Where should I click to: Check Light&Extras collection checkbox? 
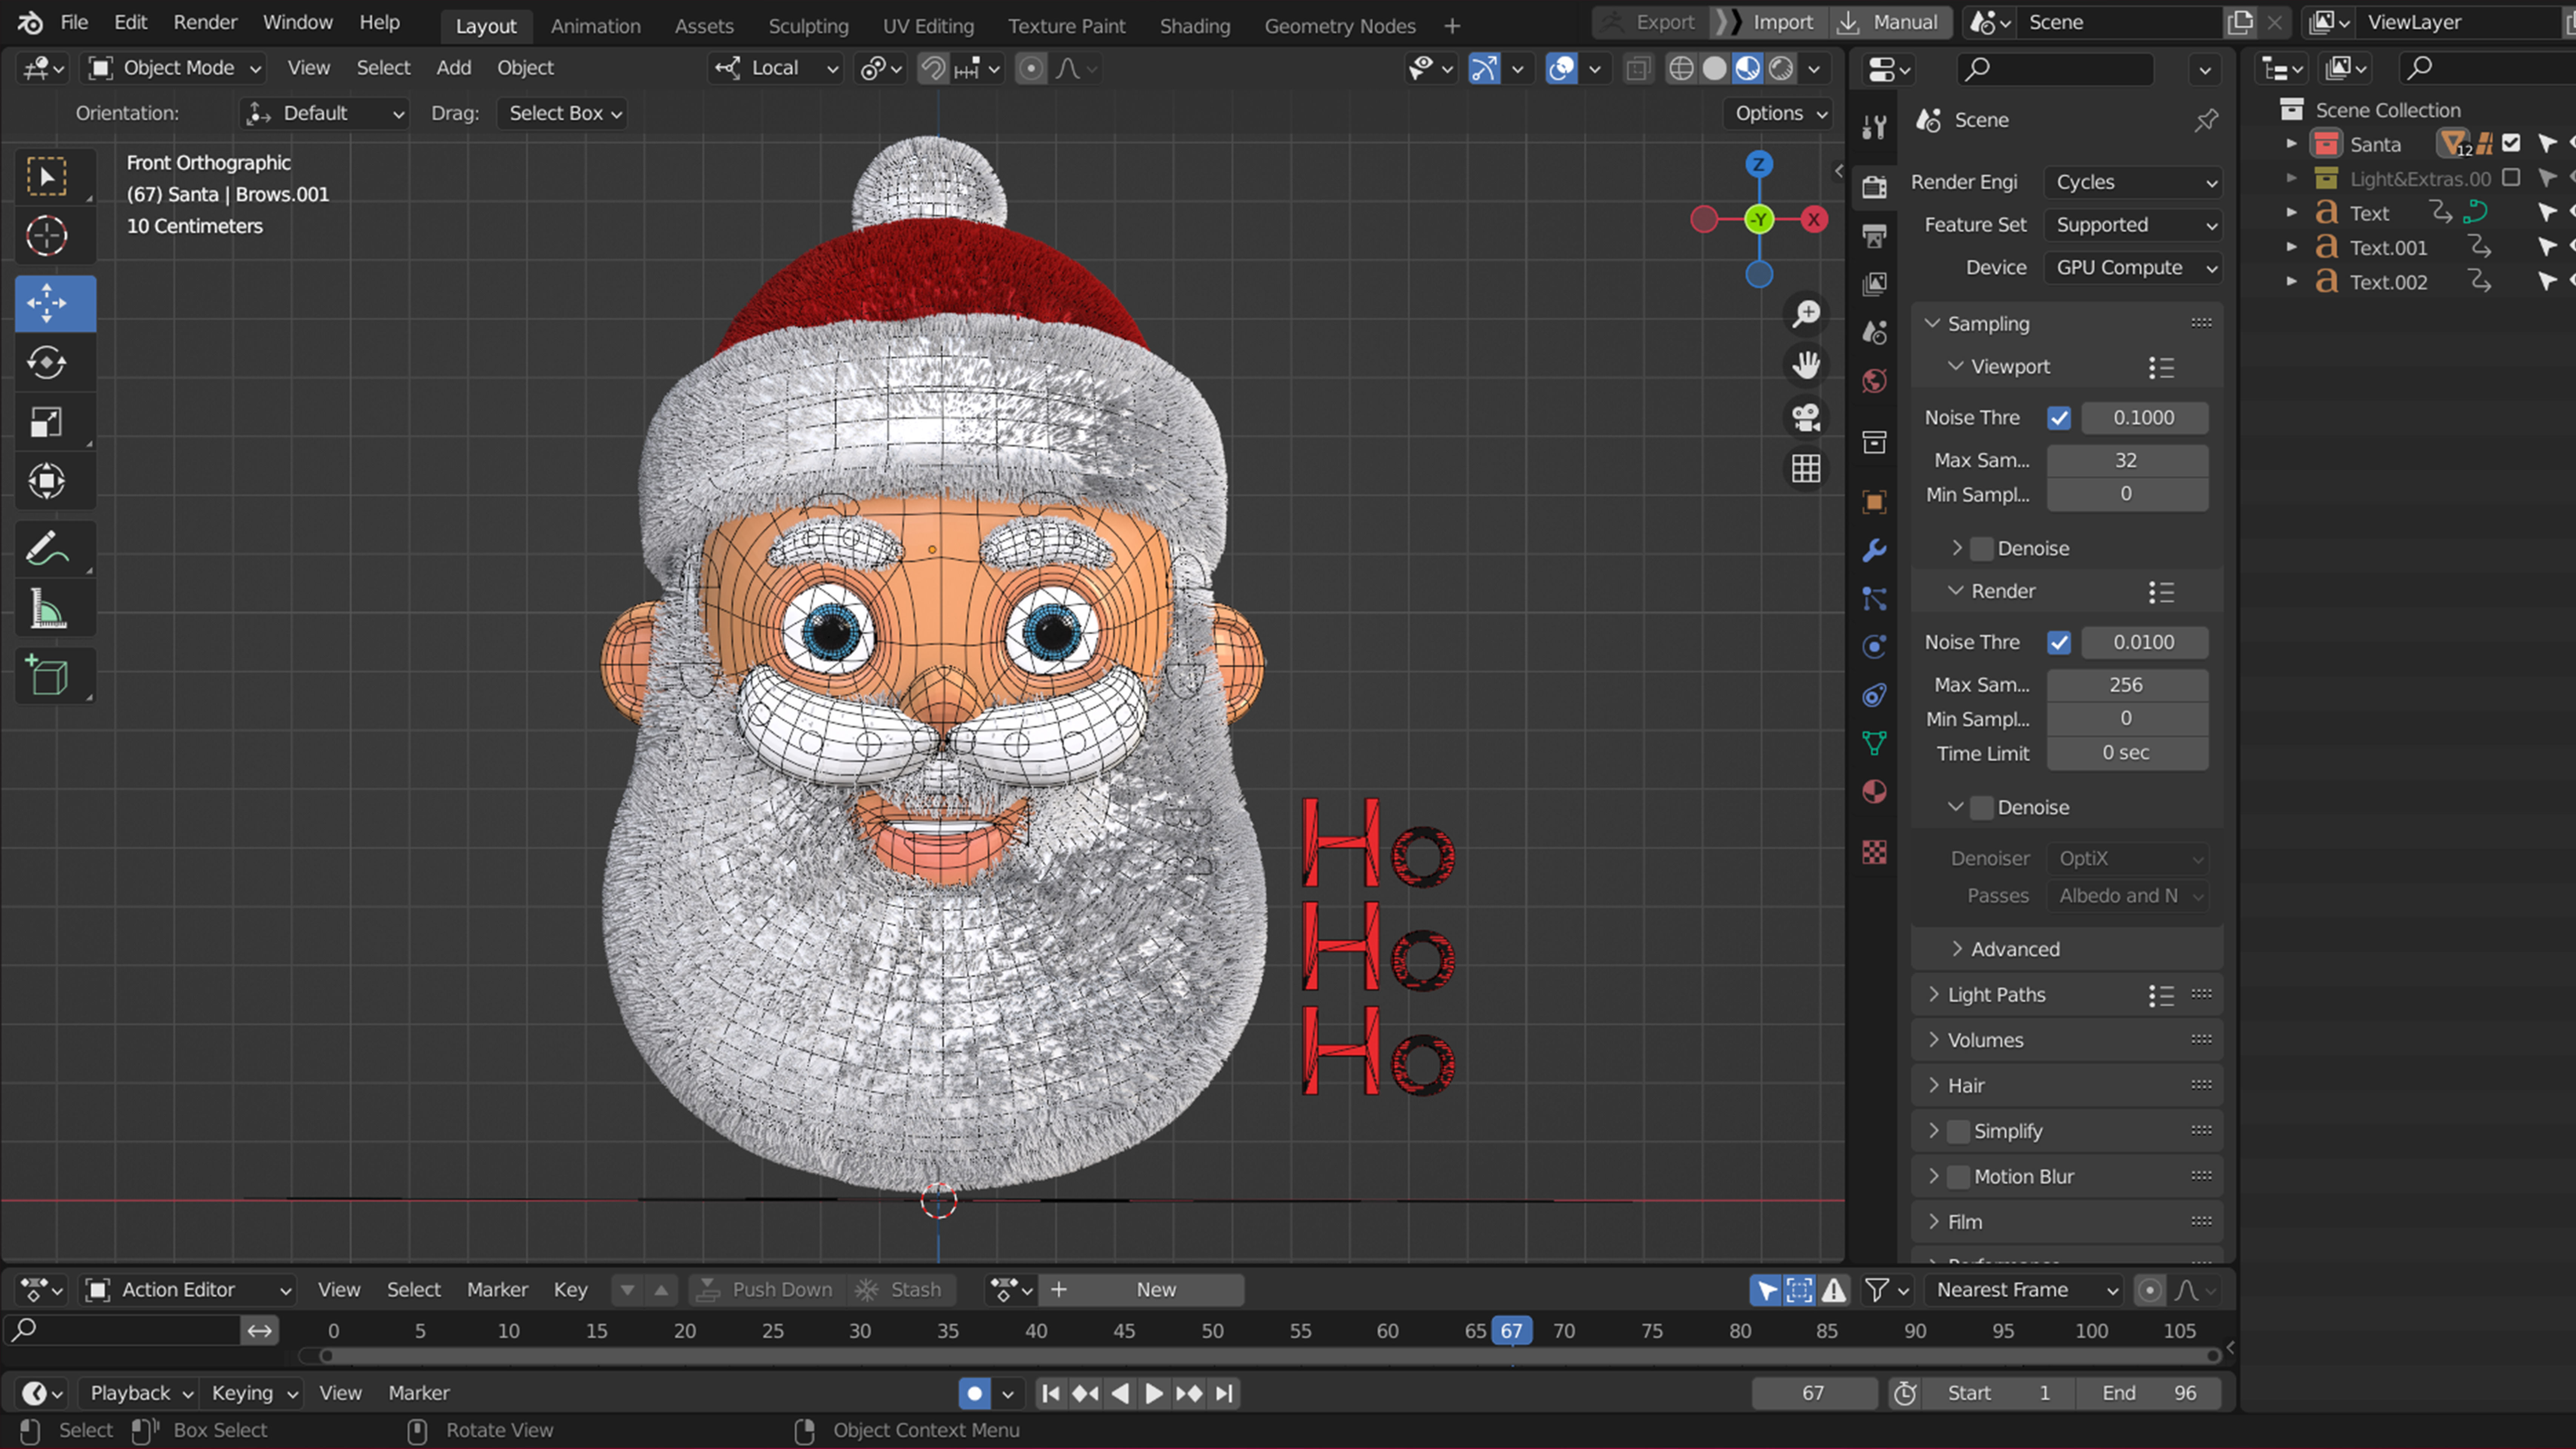2511,178
